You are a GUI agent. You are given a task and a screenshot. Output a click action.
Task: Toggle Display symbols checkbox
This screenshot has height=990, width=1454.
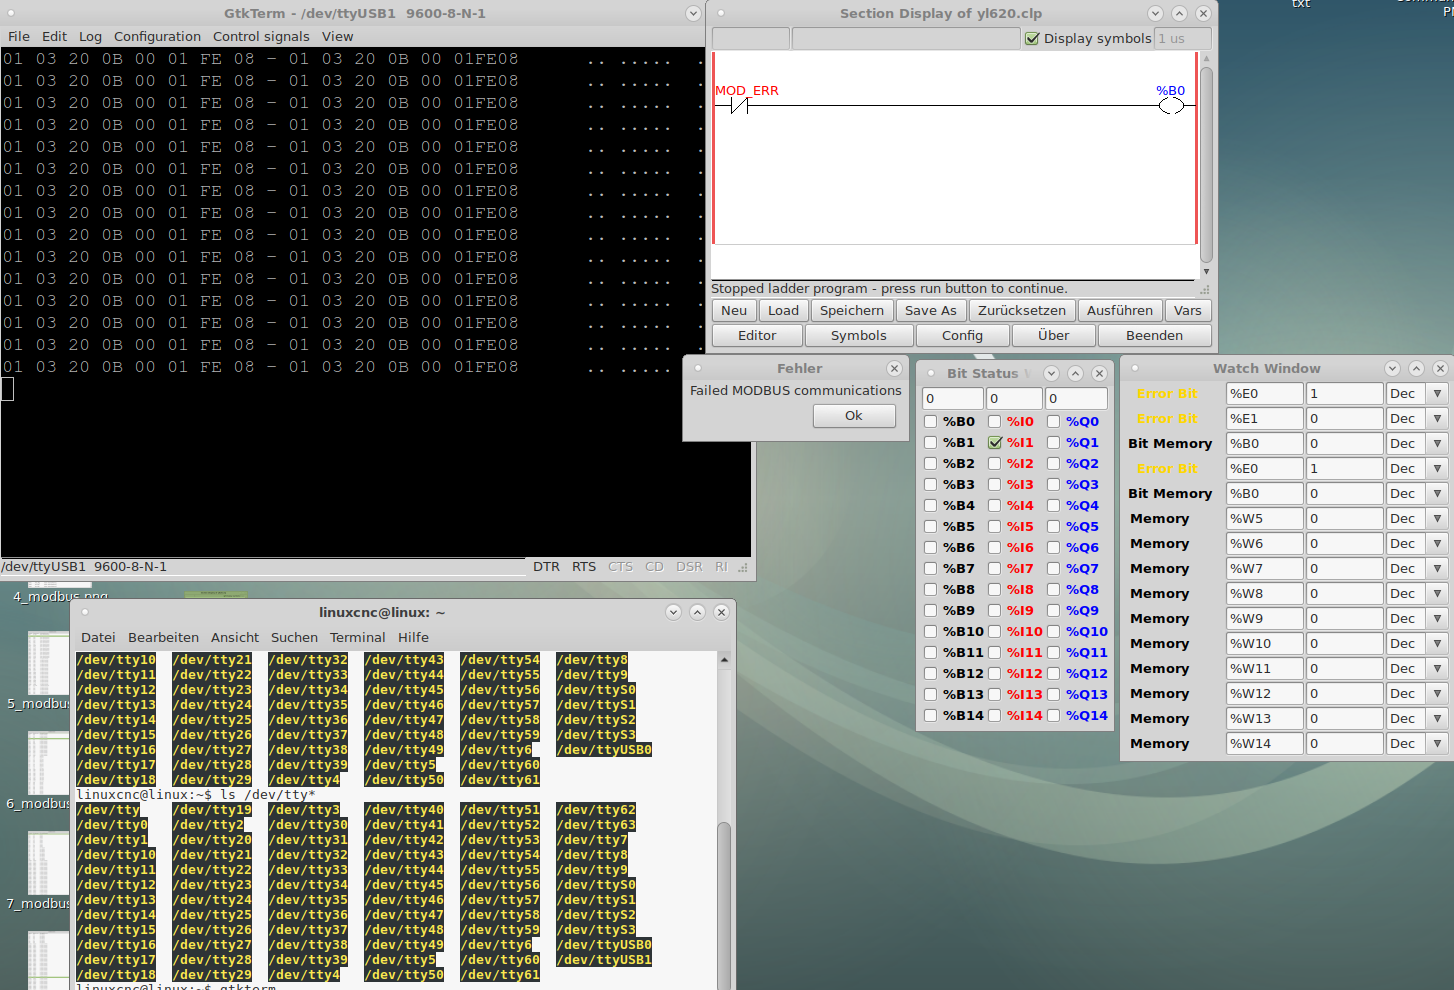[1033, 38]
